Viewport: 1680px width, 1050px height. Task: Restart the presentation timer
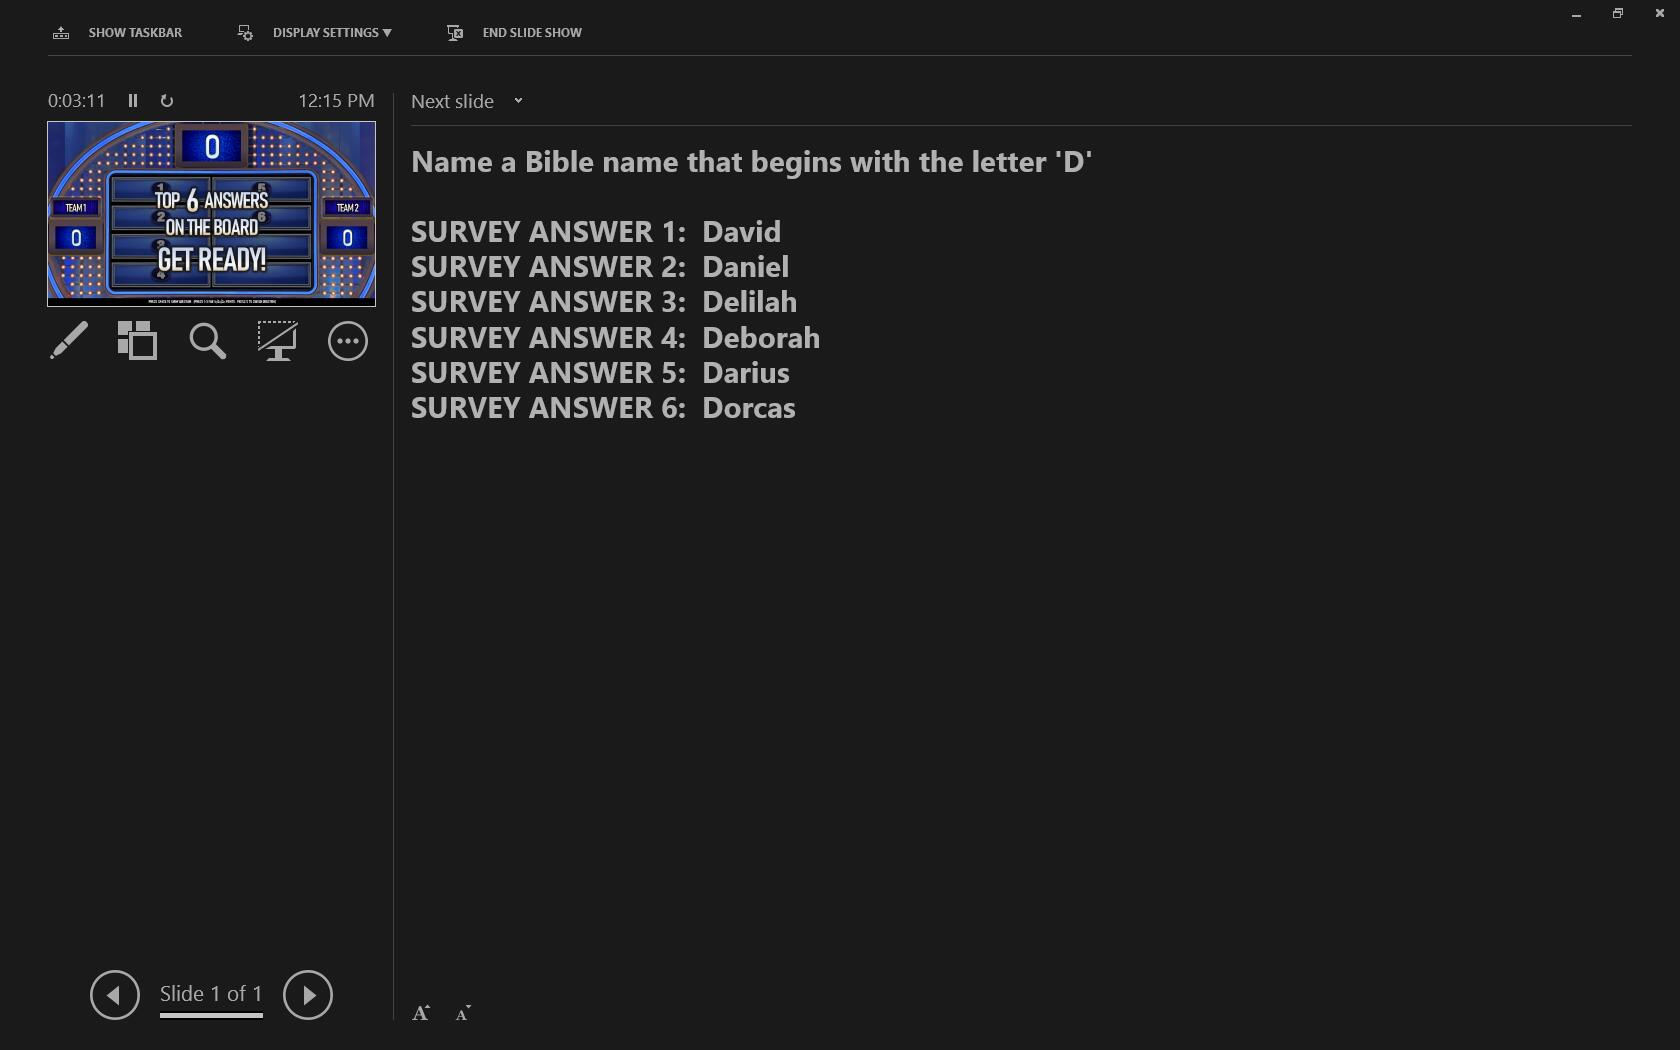point(167,101)
